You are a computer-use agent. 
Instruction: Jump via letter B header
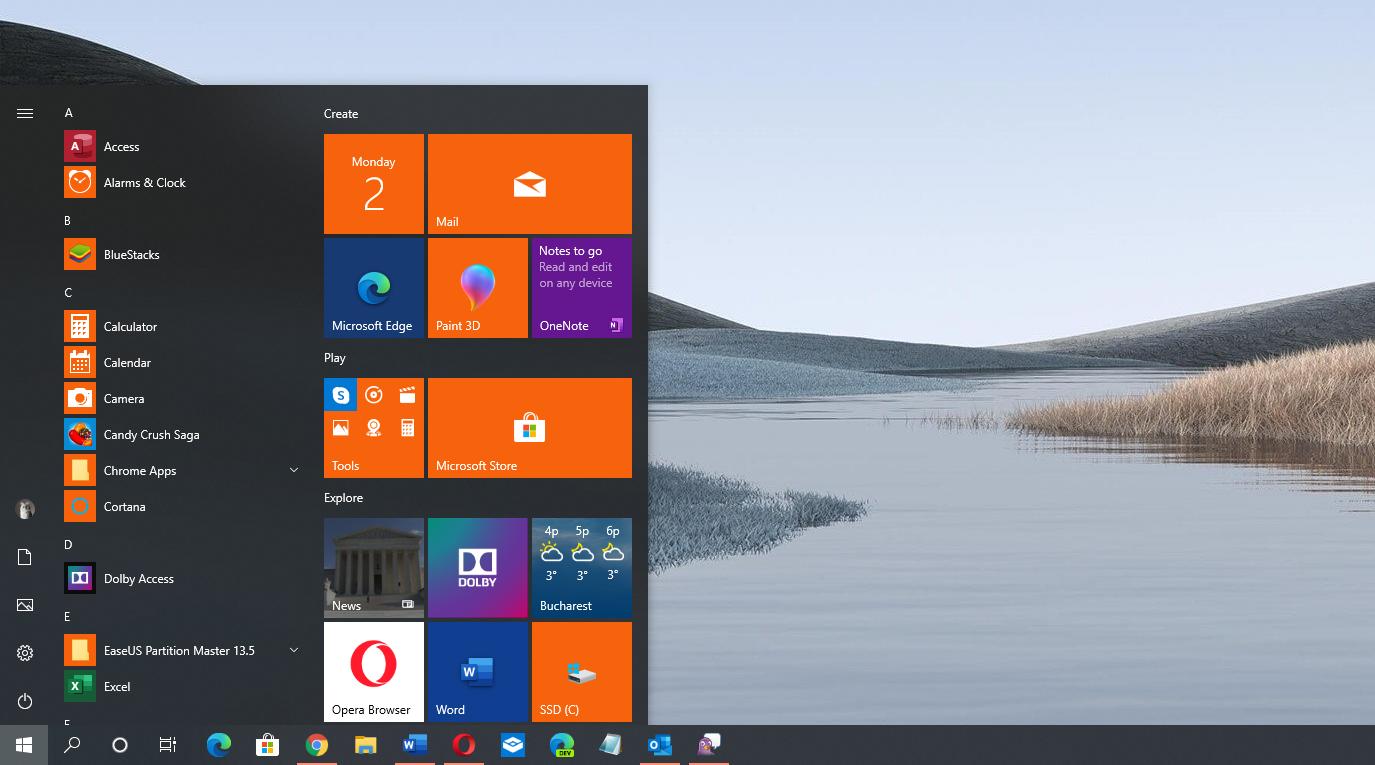(x=68, y=221)
